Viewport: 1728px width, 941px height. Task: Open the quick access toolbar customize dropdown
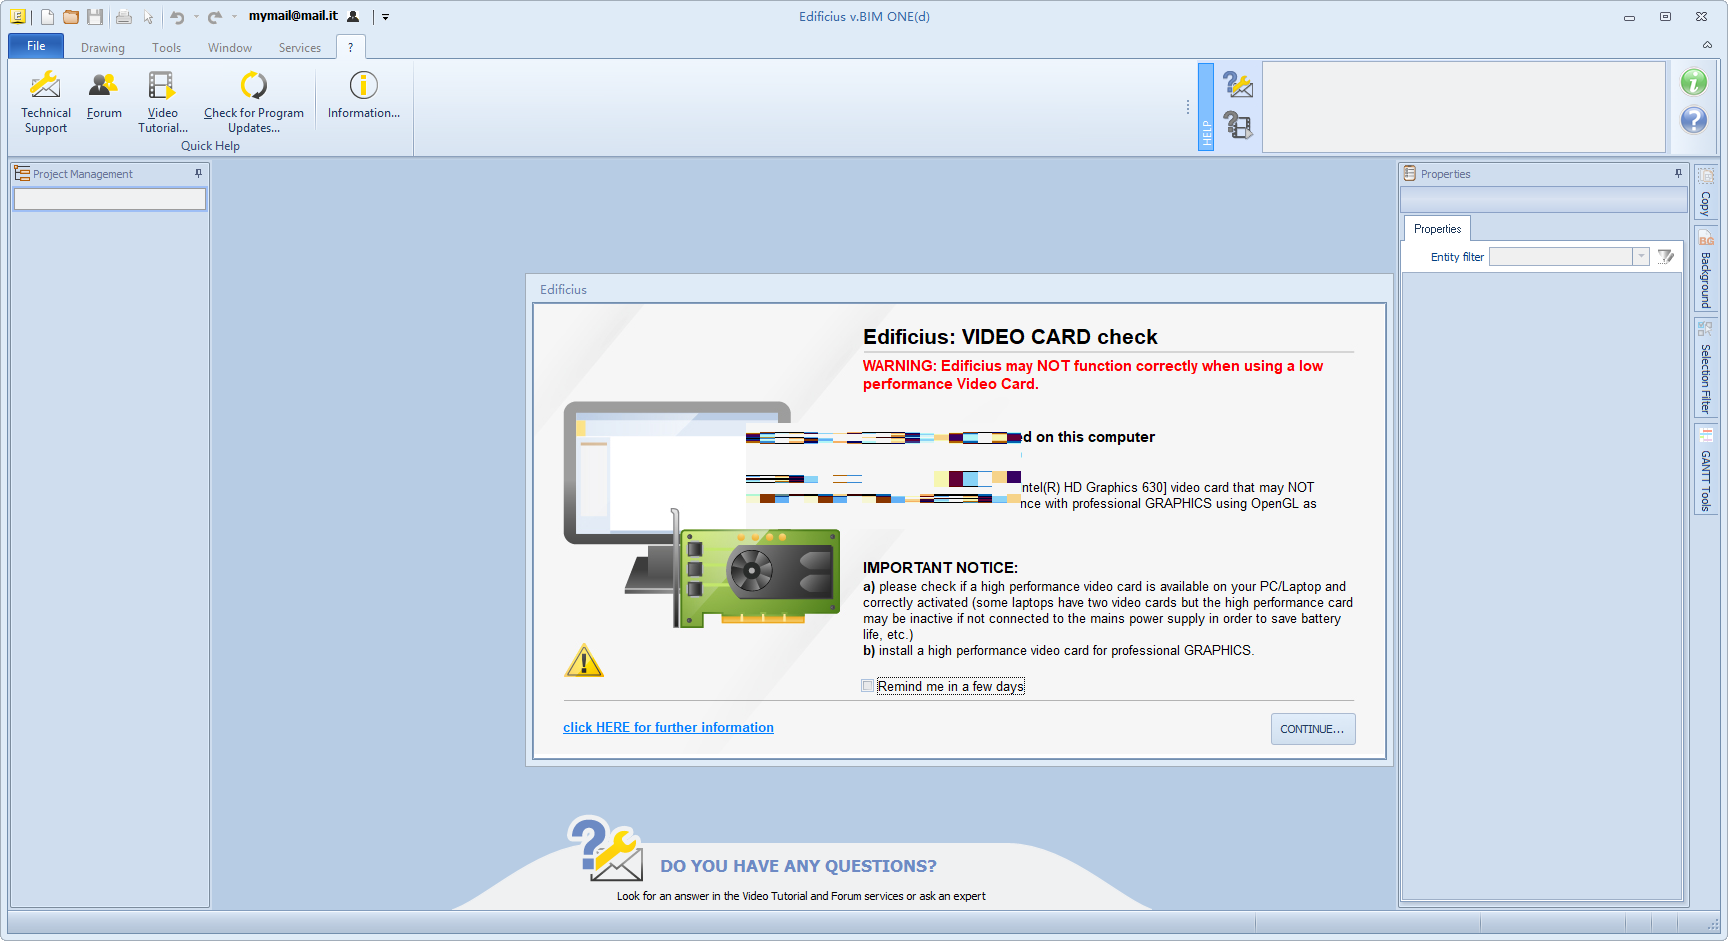pos(385,16)
